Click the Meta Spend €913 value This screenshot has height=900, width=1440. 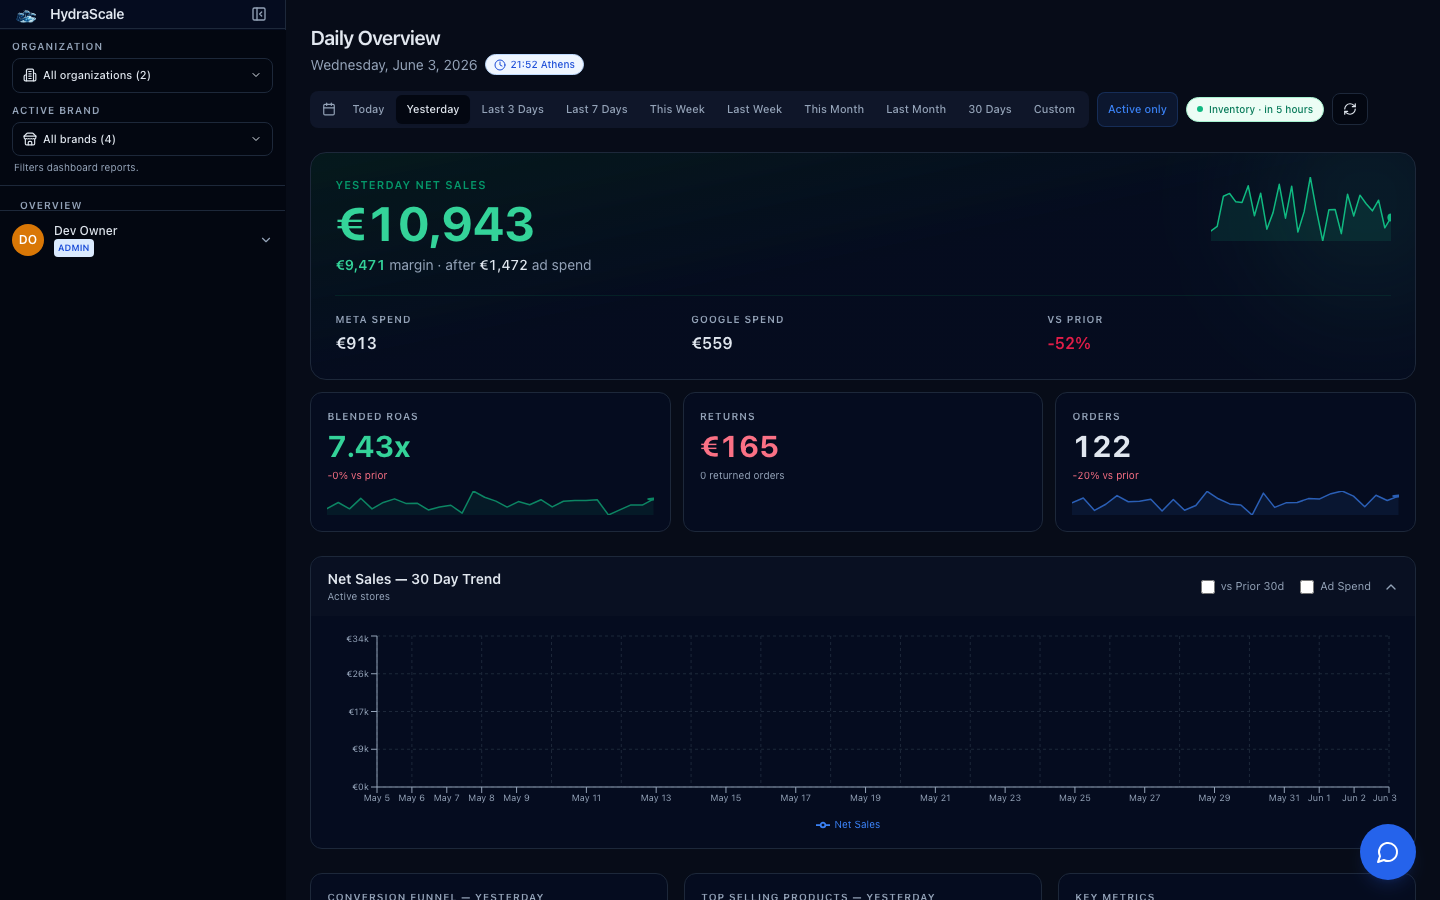[356, 343]
